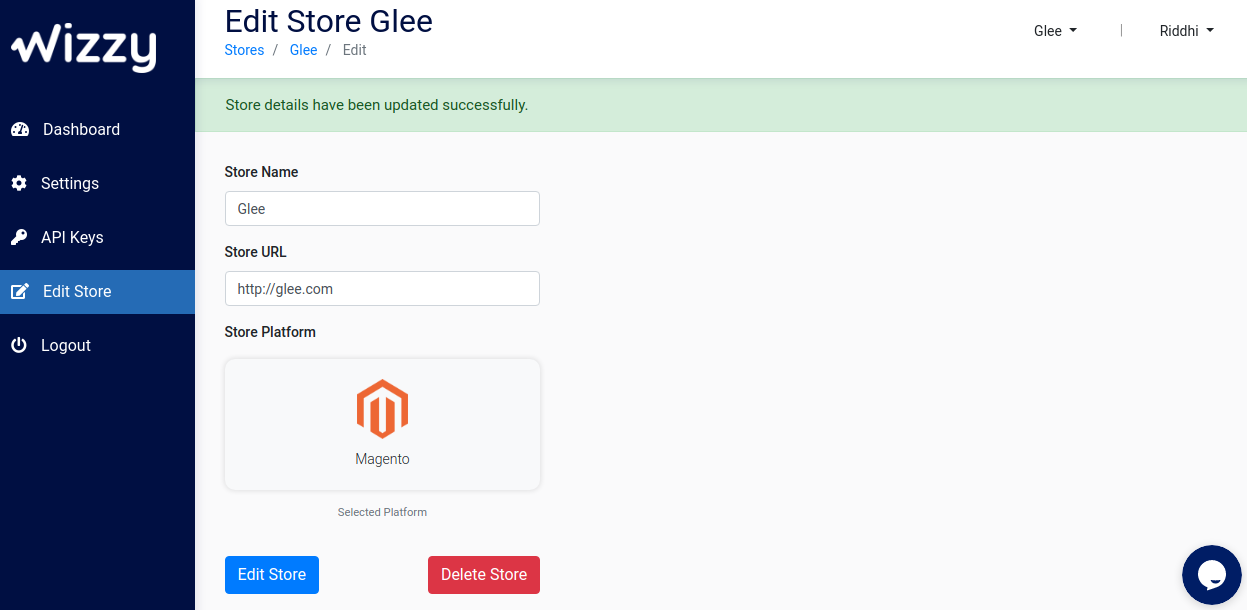
Task: Select the Store Name input field
Action: pyautogui.click(x=382, y=208)
